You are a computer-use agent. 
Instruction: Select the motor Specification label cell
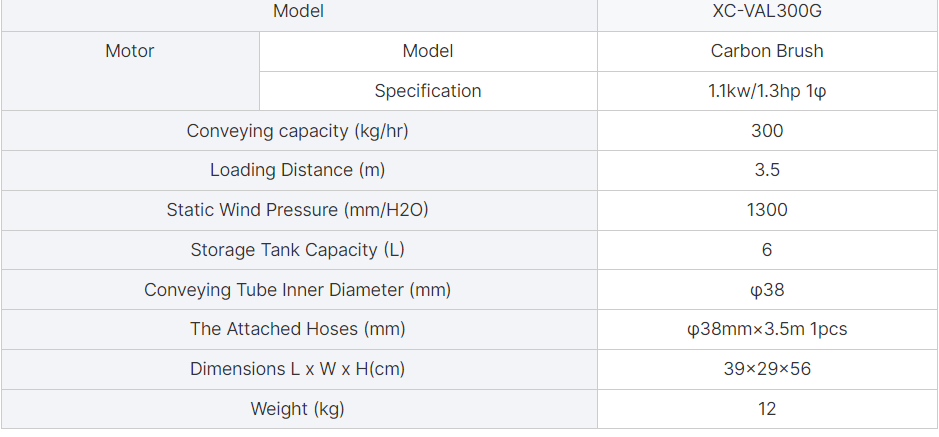(428, 91)
